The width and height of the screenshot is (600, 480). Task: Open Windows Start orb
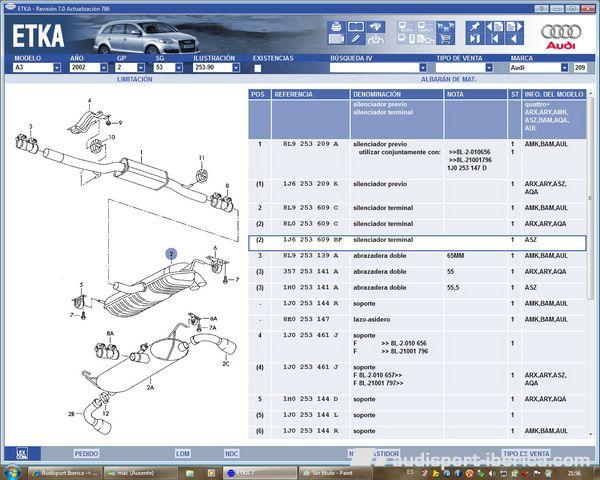pos(11,472)
